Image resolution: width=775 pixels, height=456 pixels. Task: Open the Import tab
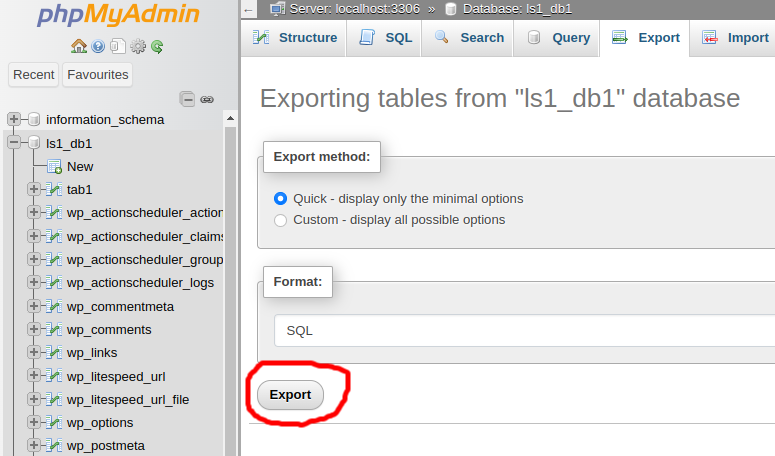[x=735, y=38]
